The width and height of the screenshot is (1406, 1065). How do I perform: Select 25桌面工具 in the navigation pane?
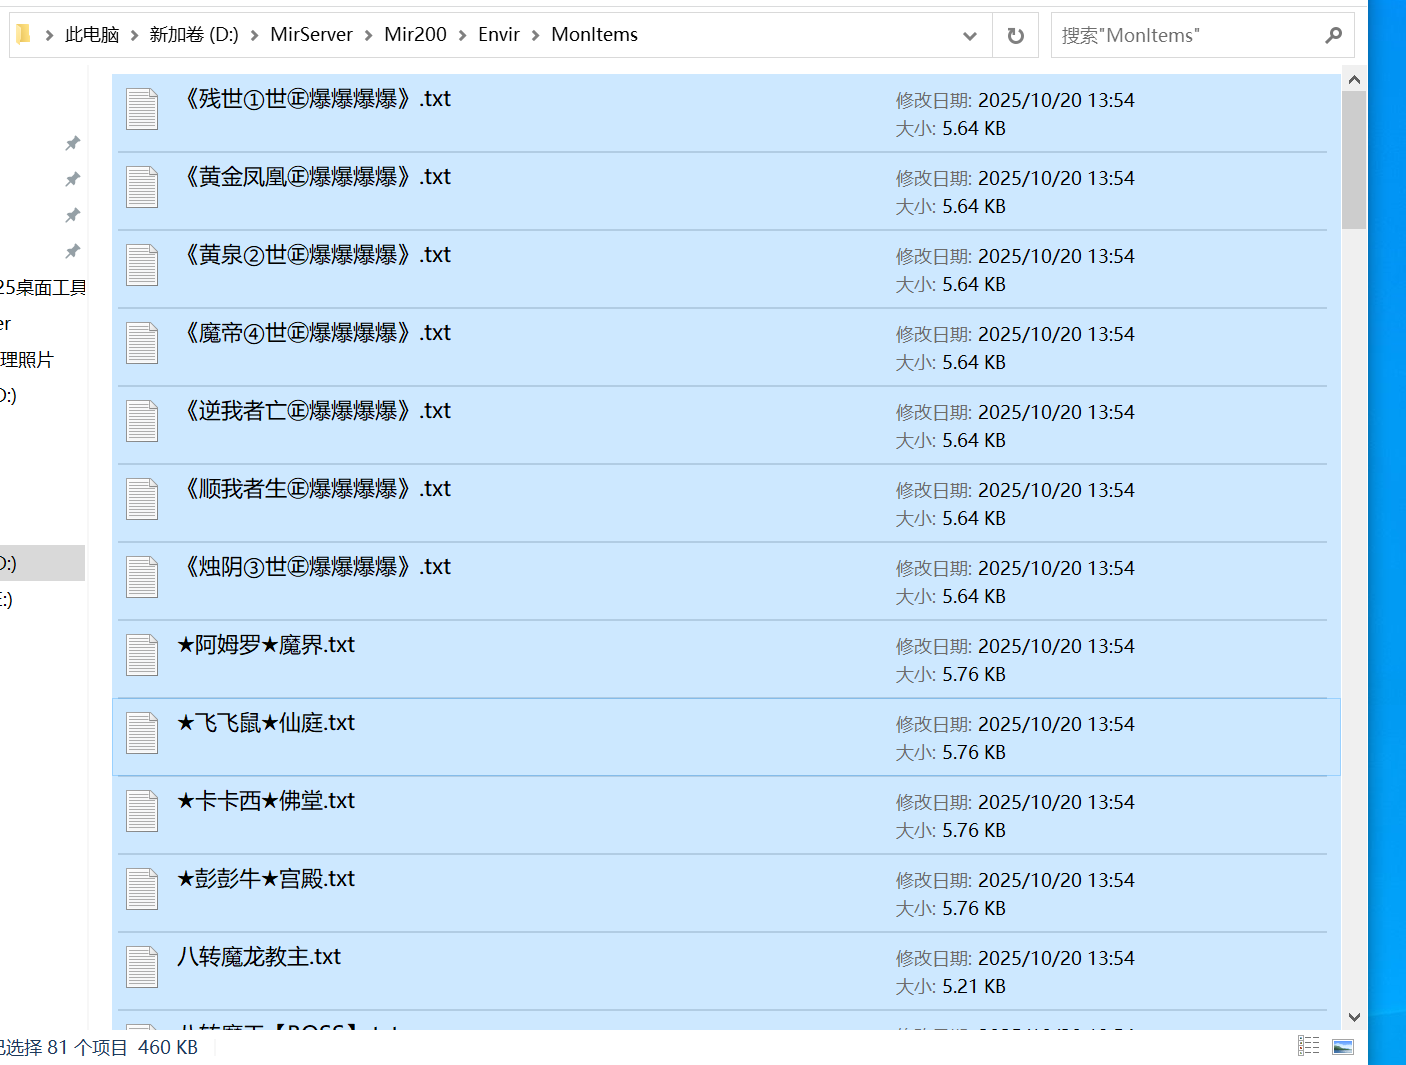[x=42, y=288]
